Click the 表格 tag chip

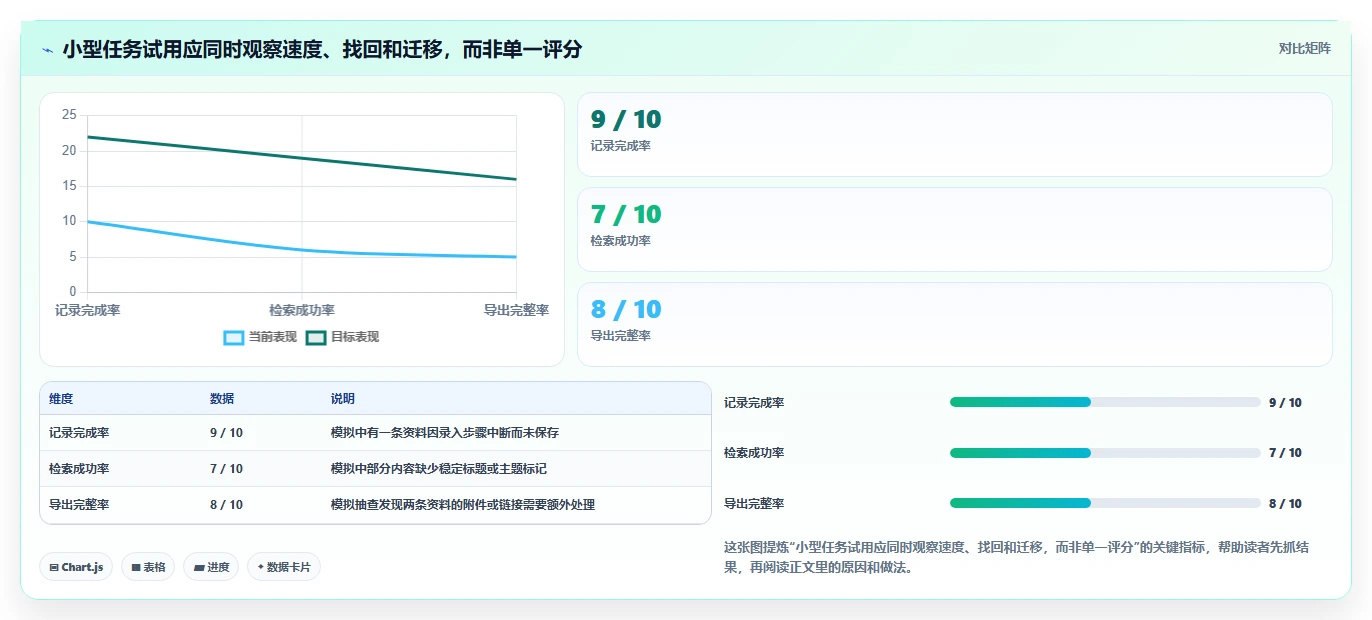pos(148,567)
